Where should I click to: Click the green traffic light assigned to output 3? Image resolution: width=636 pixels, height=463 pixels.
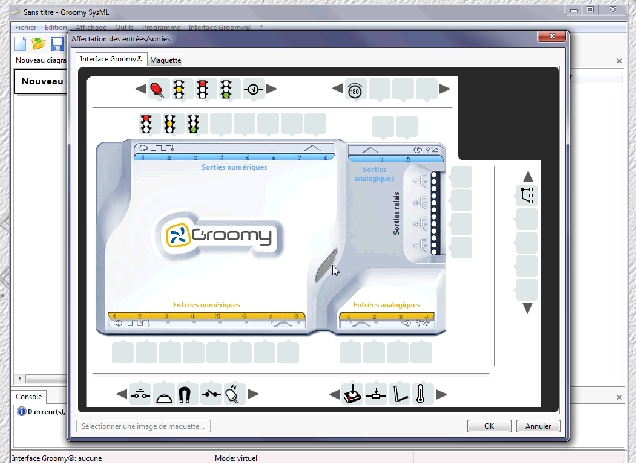[x=193, y=124]
